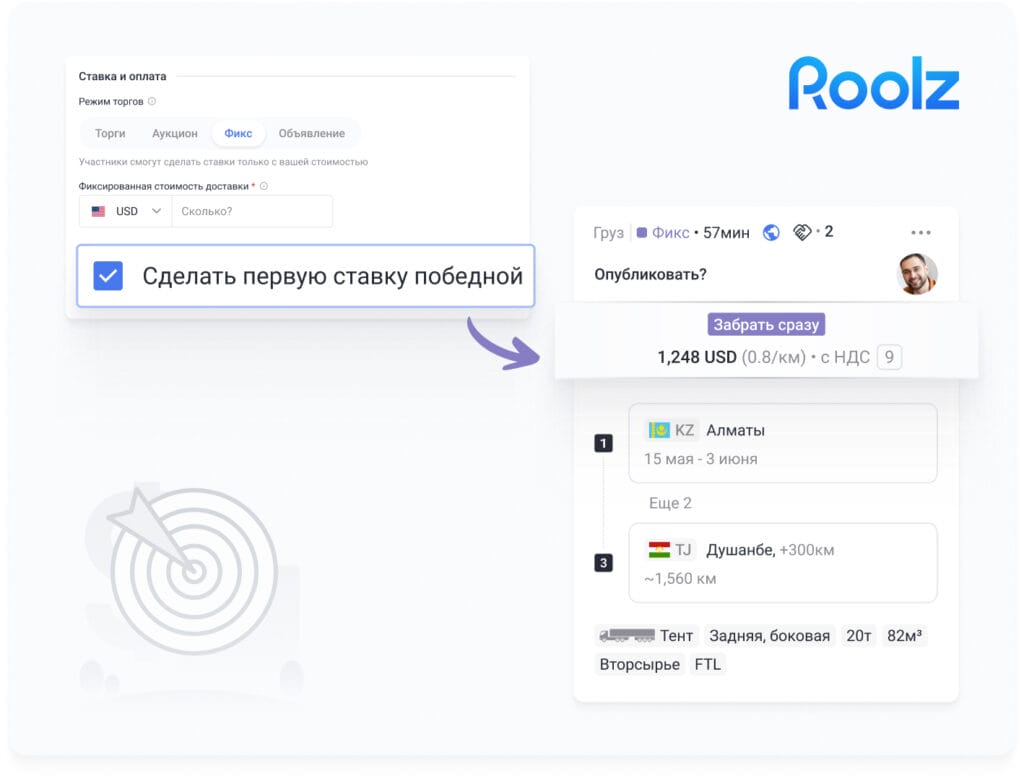Select the Объявление bidding mode
1024x781 pixels.
(310, 133)
